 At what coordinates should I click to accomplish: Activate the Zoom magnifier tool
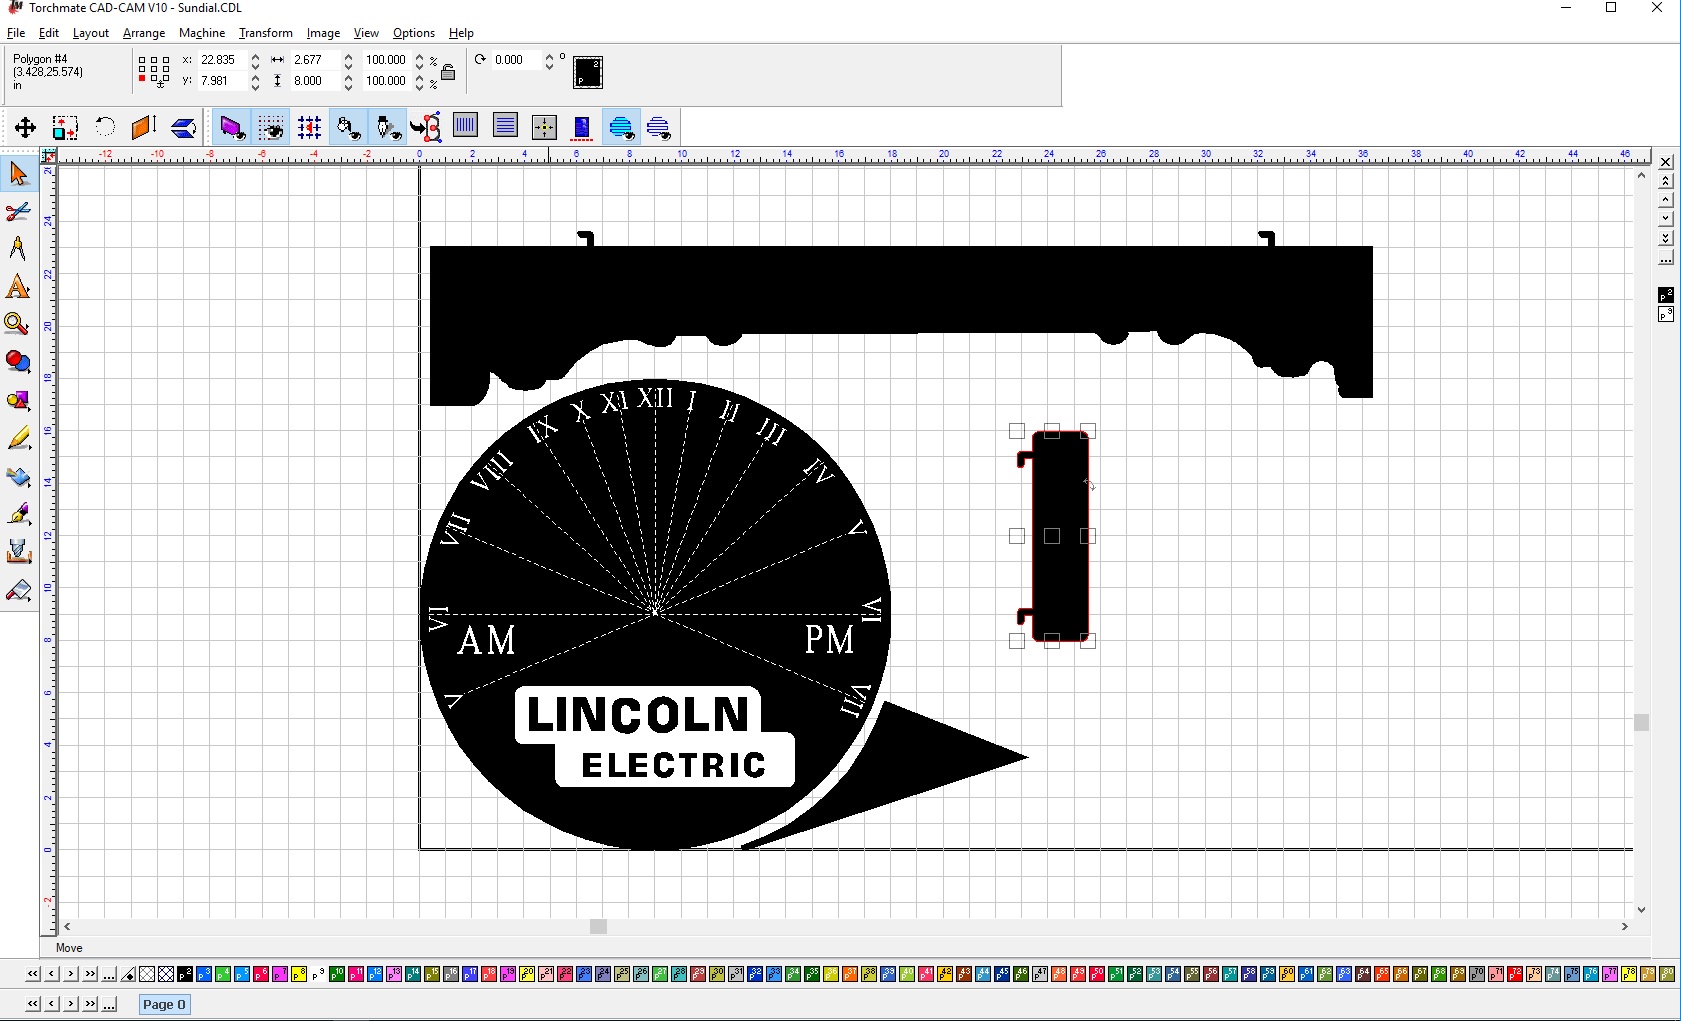18,324
